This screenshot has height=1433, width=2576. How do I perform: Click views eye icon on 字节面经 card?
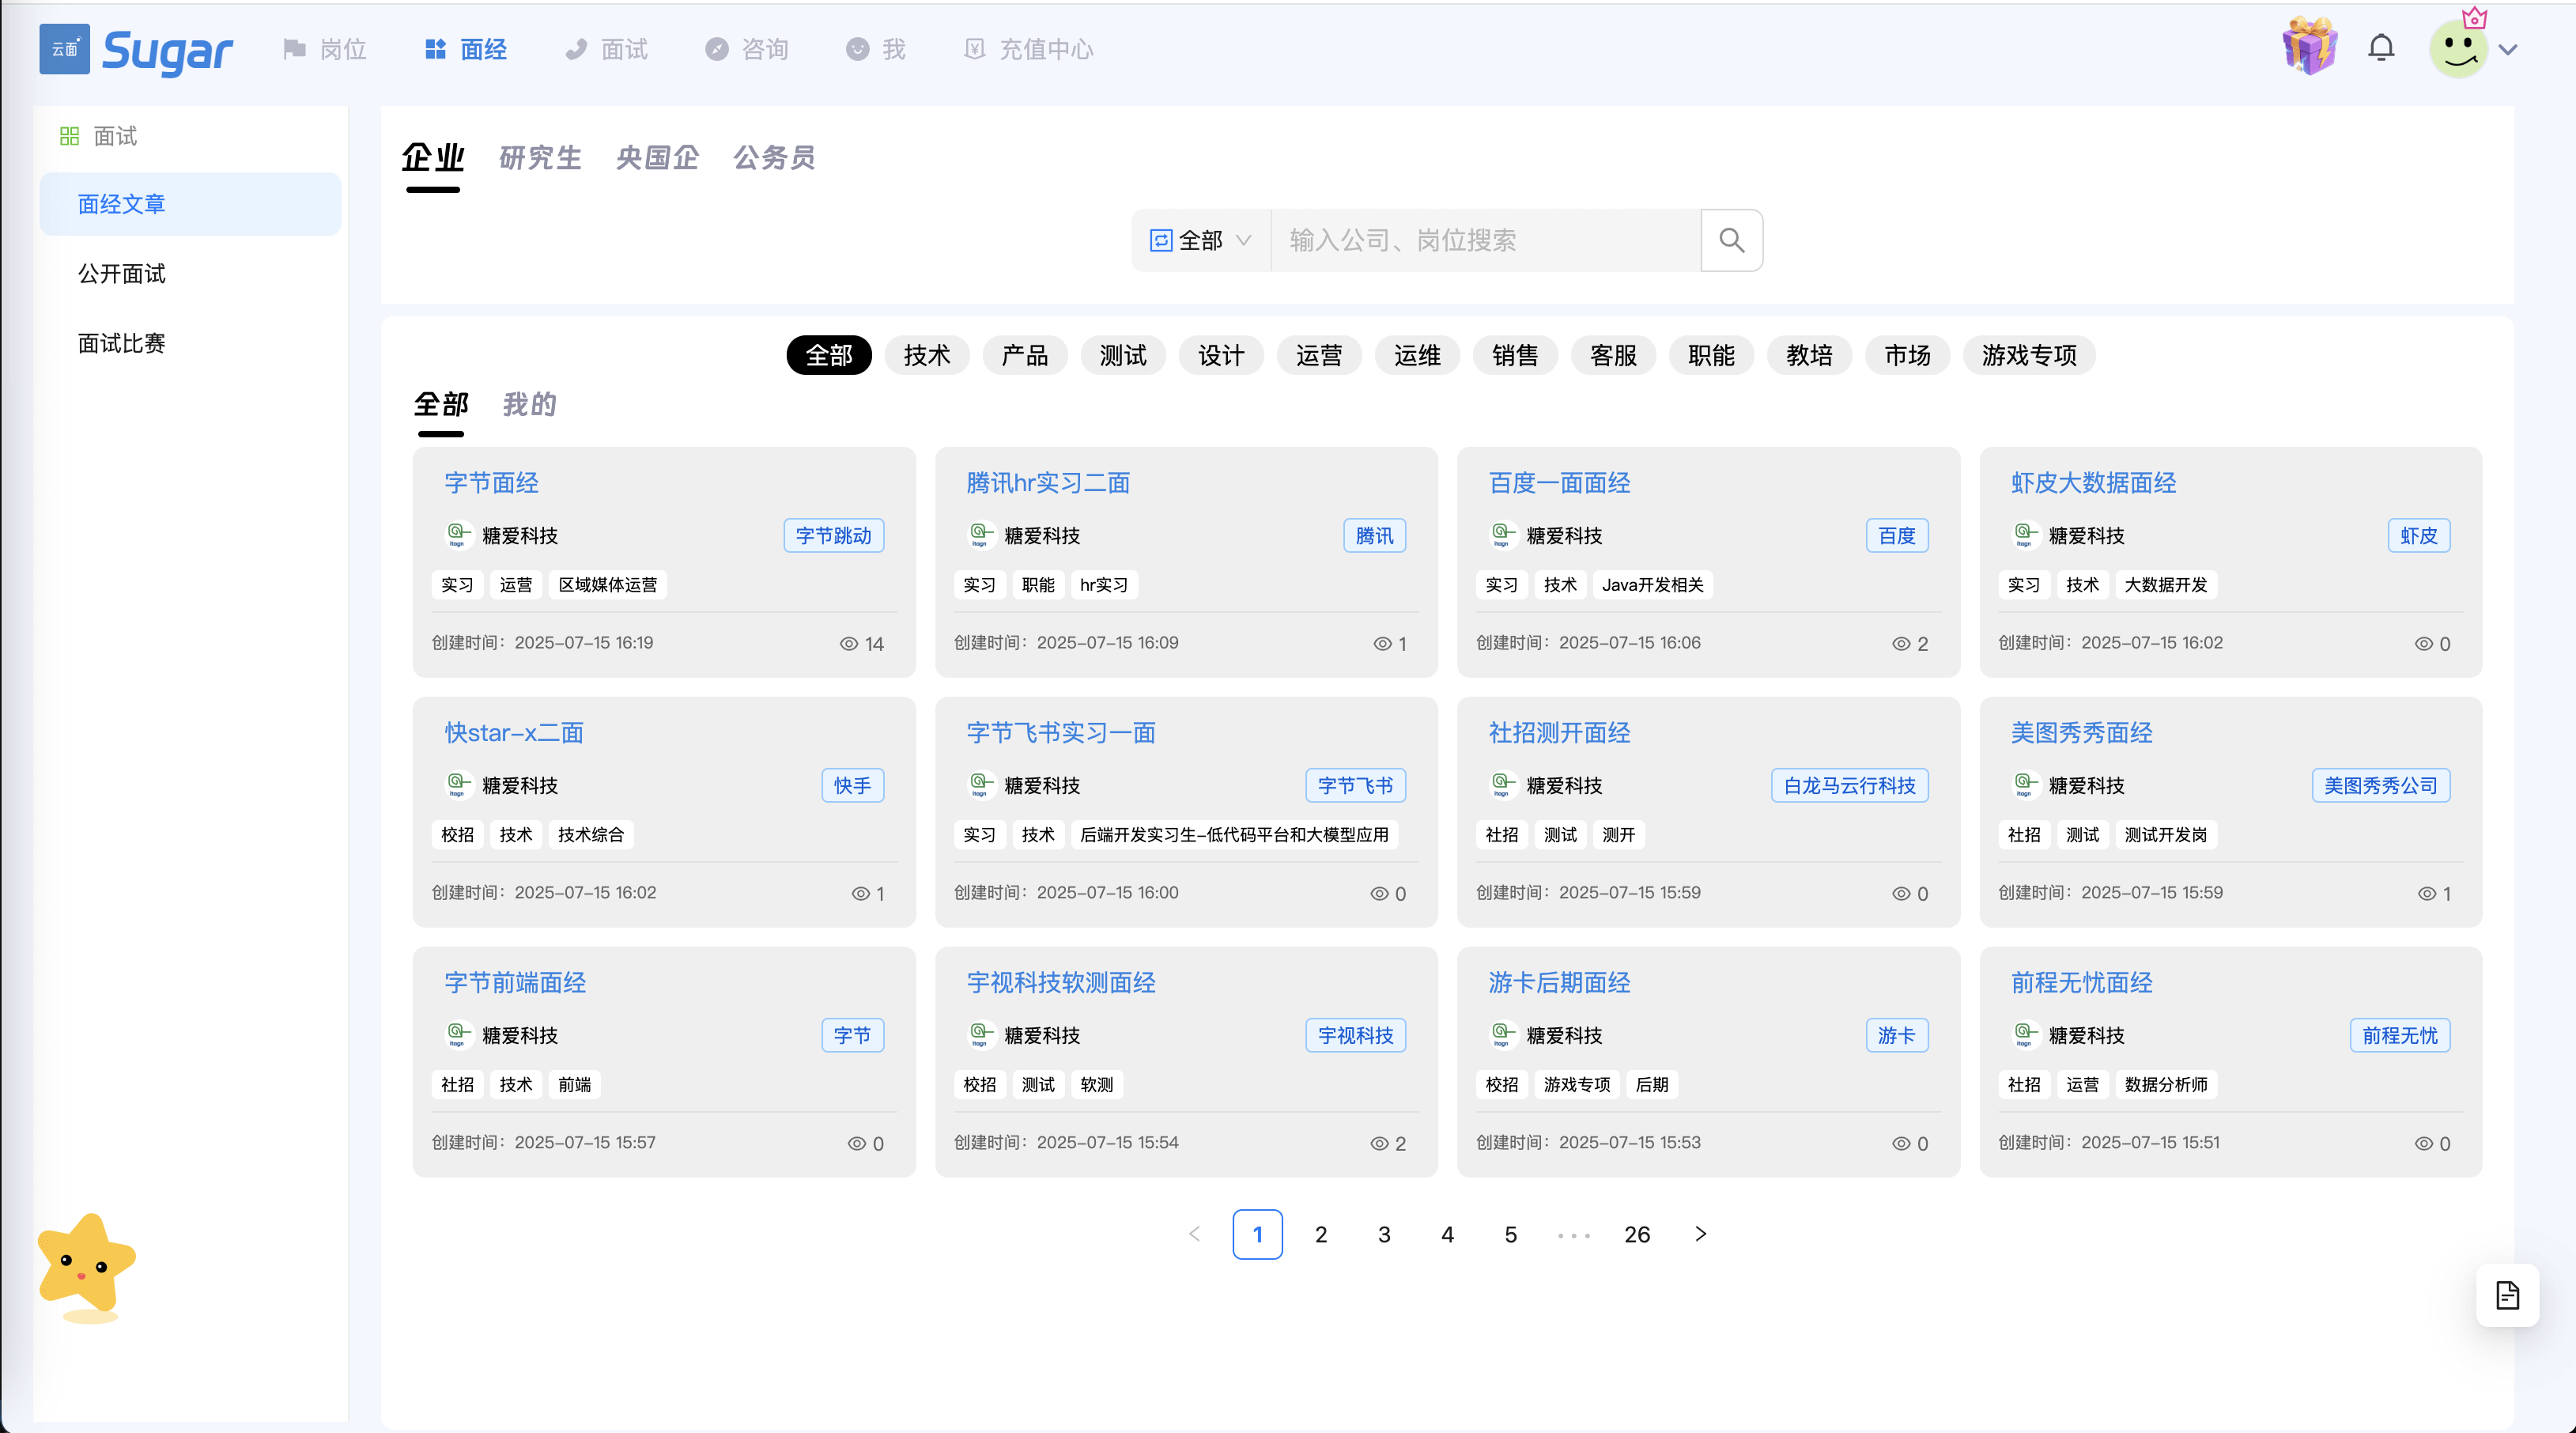click(849, 644)
